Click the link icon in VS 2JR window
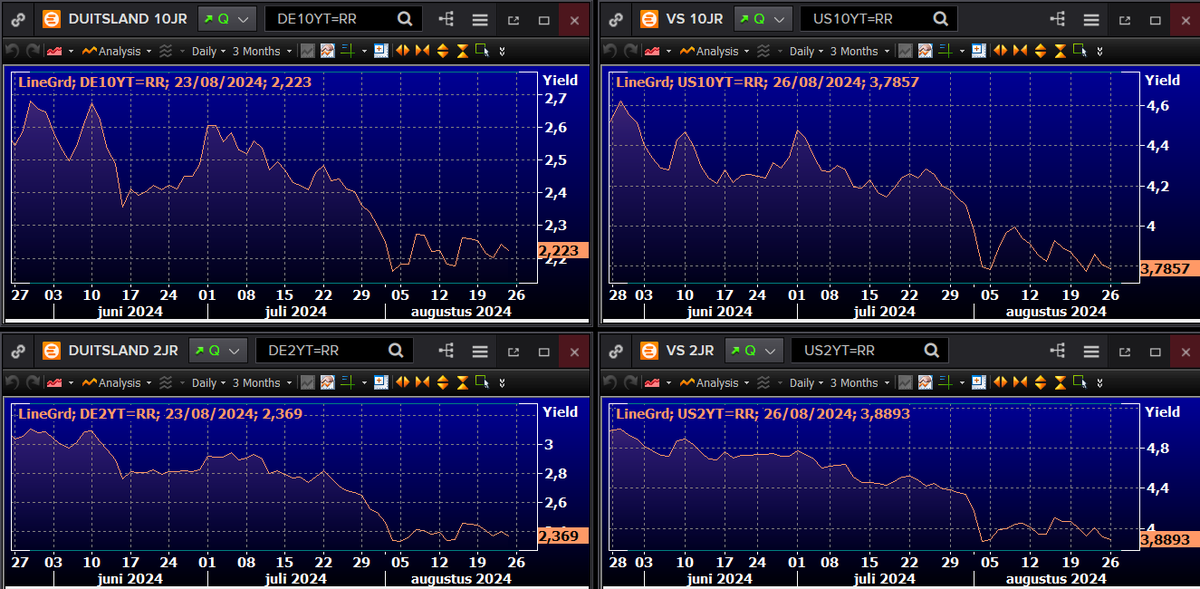Image resolution: width=1200 pixels, height=589 pixels. 616,351
